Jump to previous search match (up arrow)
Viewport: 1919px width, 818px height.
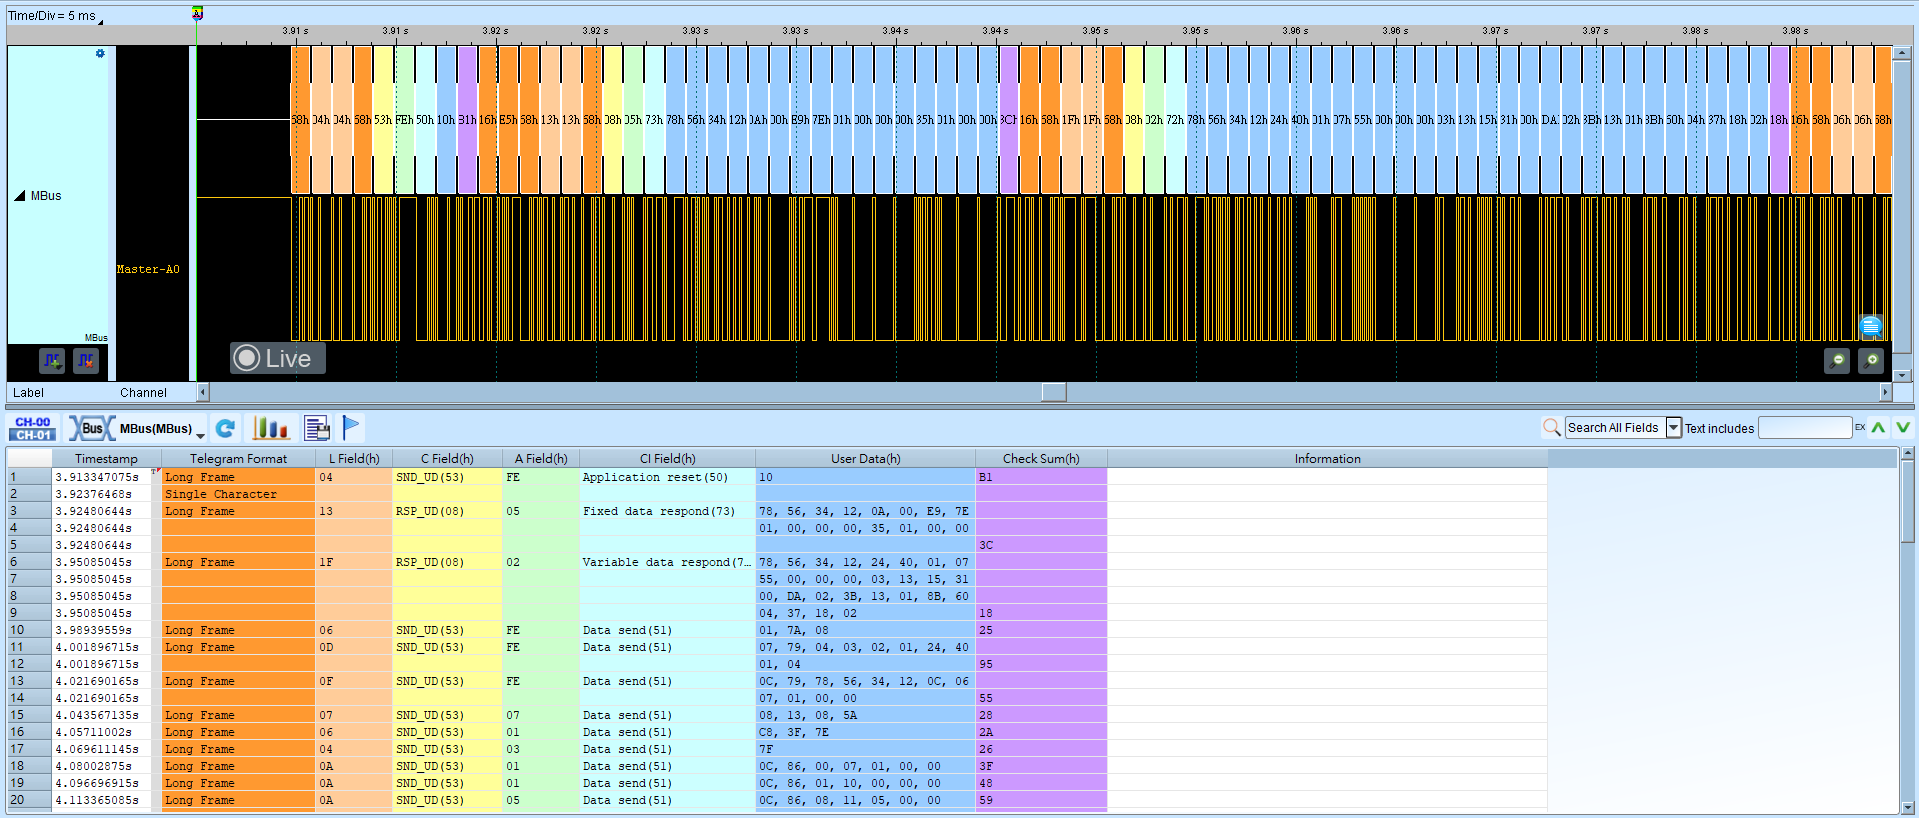(x=1879, y=428)
